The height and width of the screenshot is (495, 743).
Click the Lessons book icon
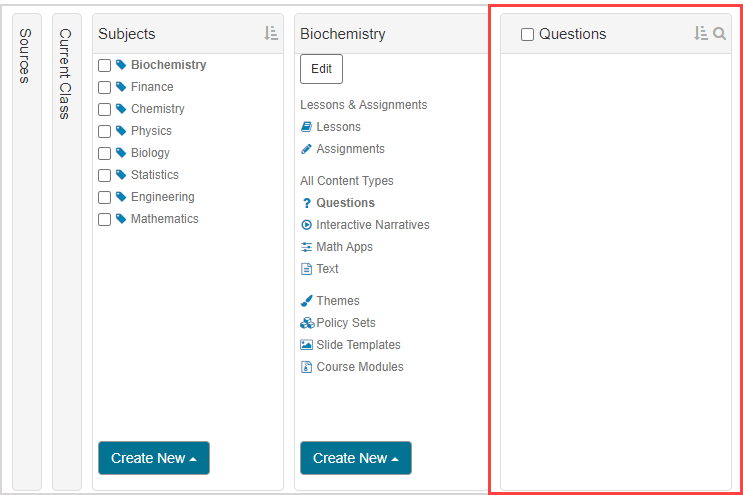(x=307, y=127)
